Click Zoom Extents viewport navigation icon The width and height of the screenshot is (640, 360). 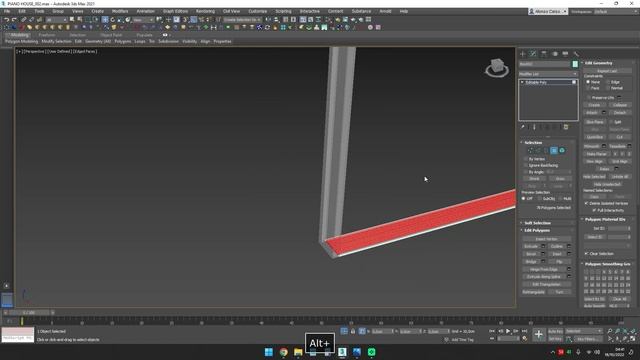(625, 331)
